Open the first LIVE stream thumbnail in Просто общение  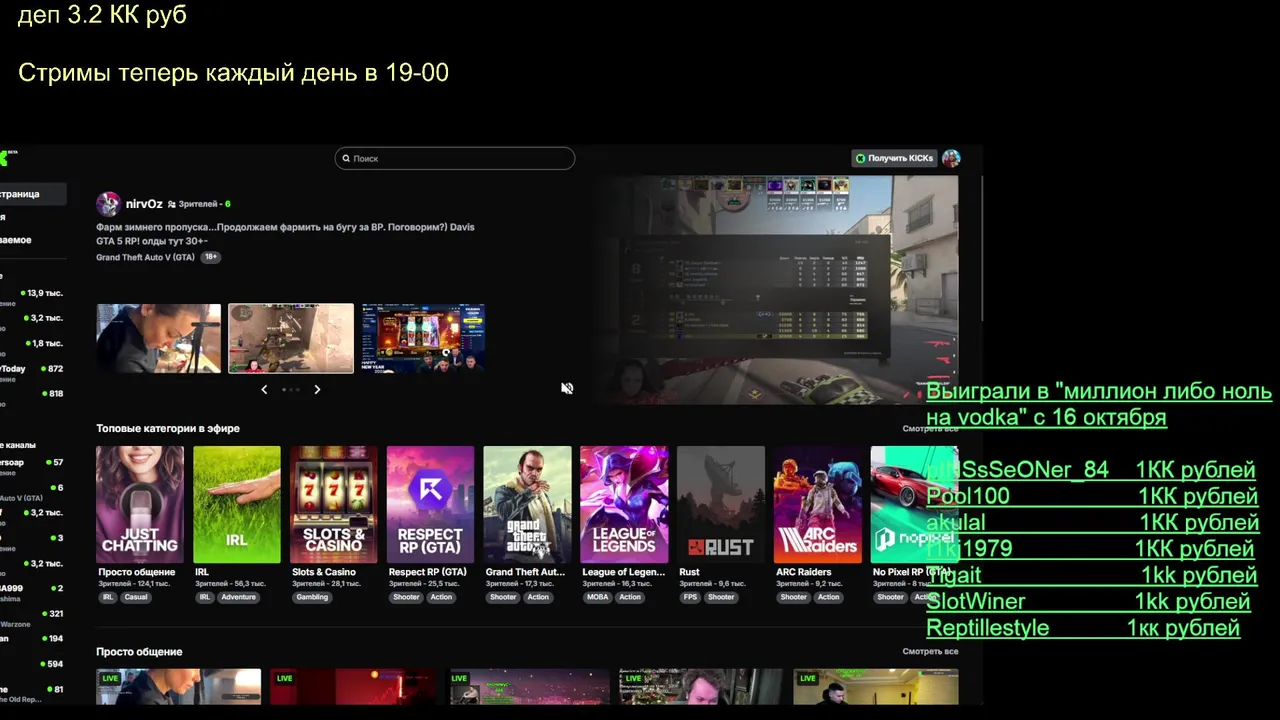click(178, 687)
